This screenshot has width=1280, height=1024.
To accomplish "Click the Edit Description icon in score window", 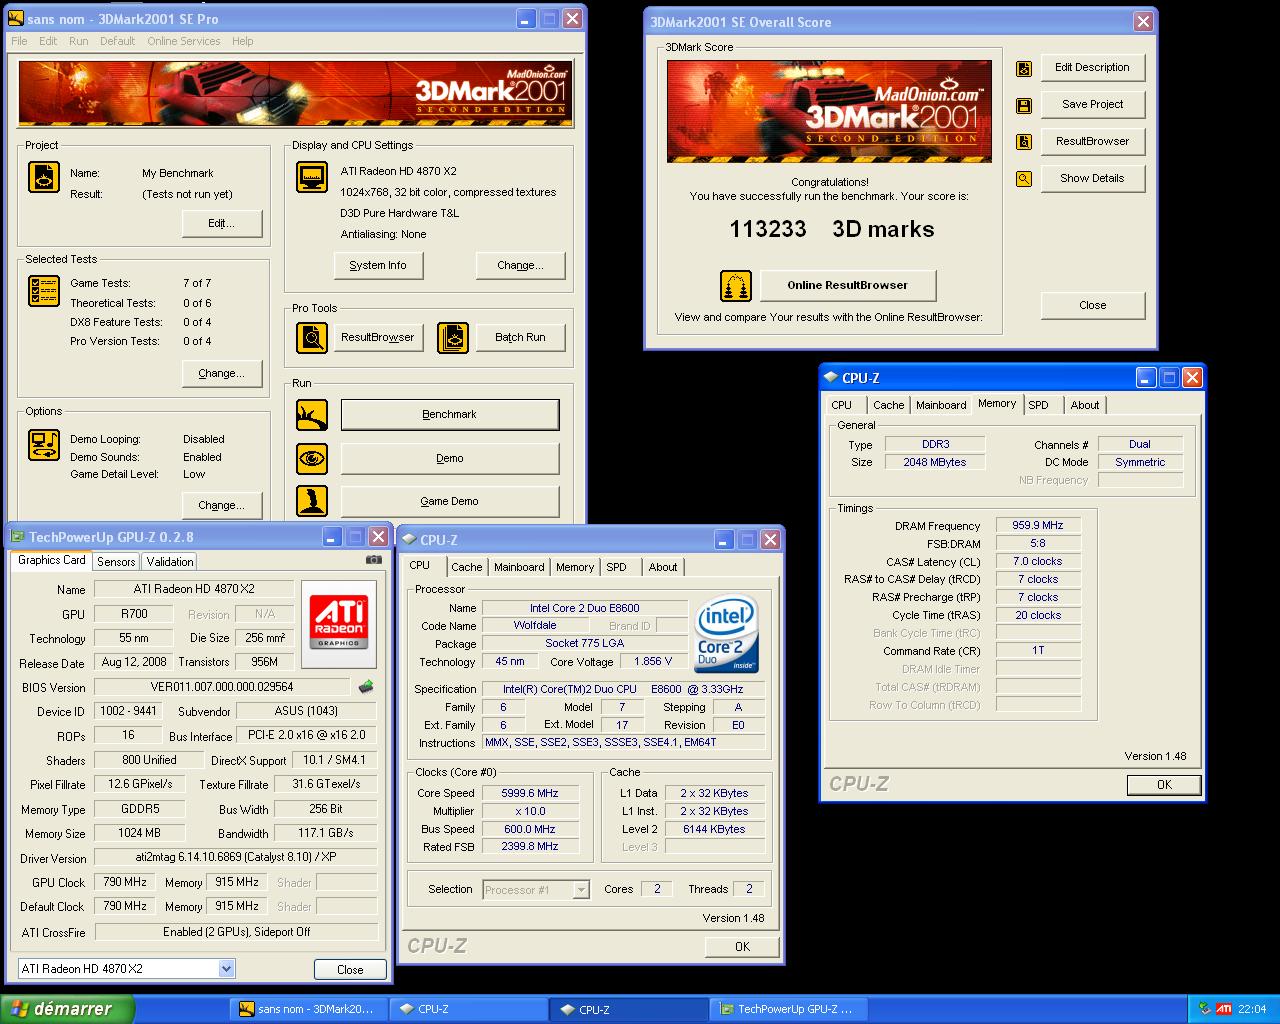I will click(x=1024, y=69).
